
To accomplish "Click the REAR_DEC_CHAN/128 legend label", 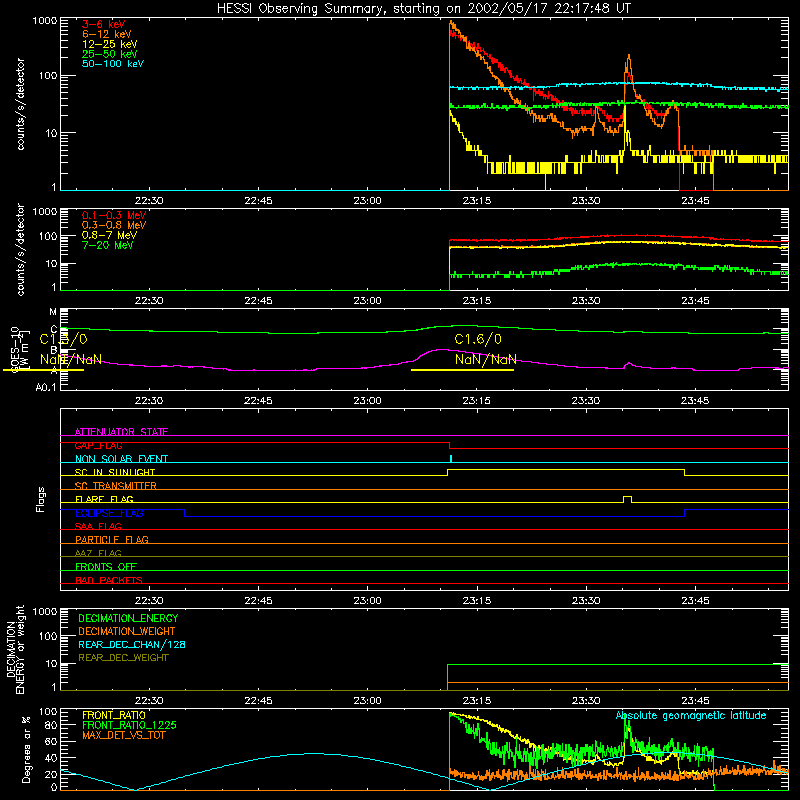I will point(132,644).
